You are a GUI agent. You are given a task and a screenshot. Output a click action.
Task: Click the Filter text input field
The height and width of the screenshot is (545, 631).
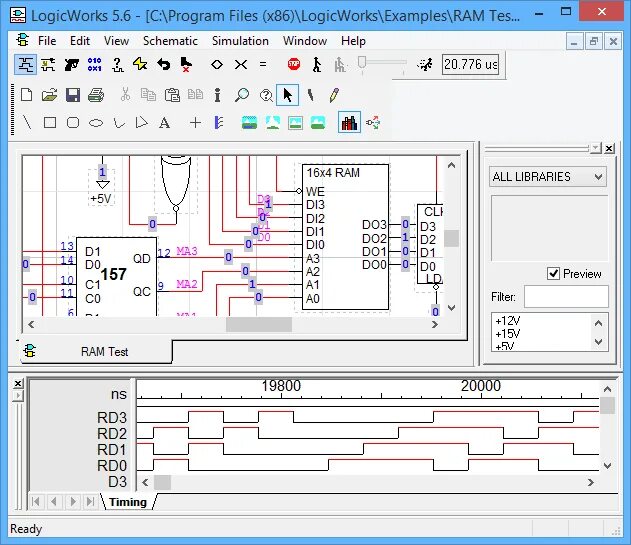pos(565,297)
